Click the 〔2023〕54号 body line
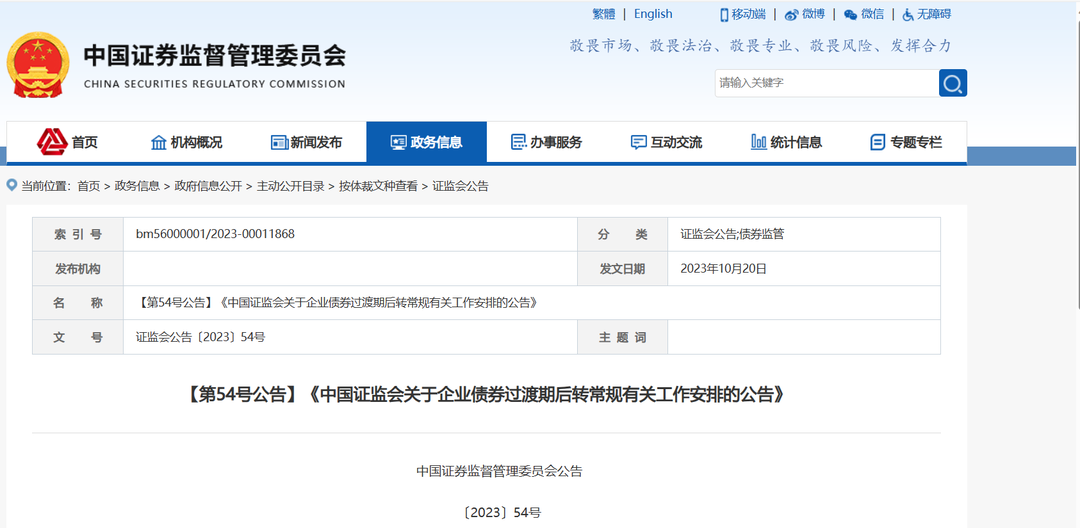 coord(502,513)
